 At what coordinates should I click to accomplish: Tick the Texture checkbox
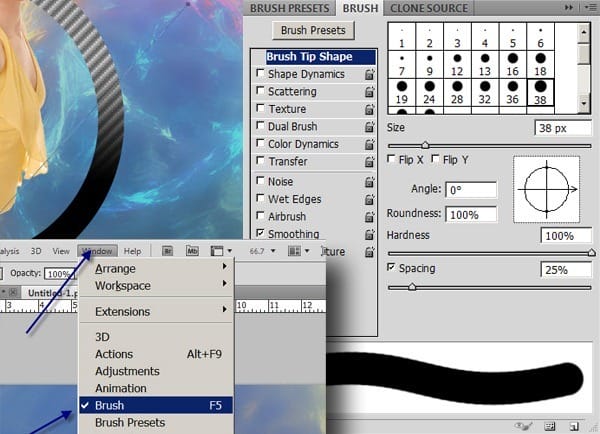coord(260,108)
